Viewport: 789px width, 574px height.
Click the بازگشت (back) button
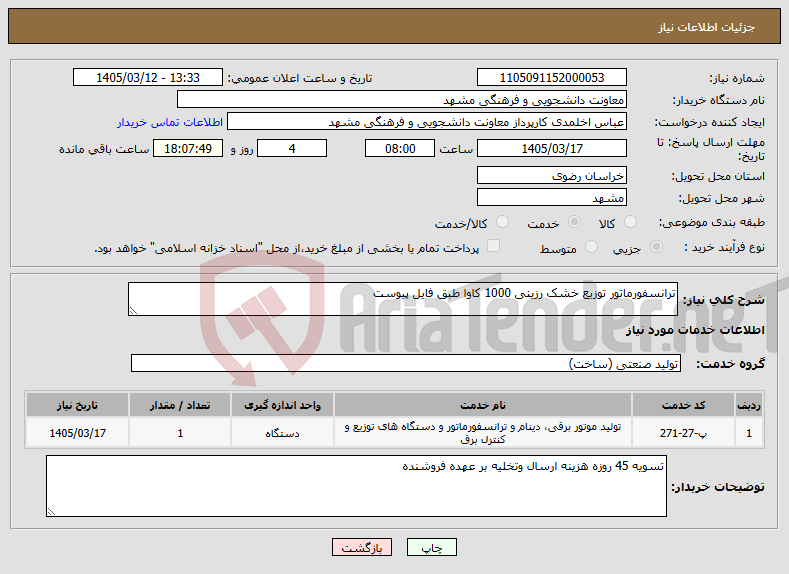[362, 547]
